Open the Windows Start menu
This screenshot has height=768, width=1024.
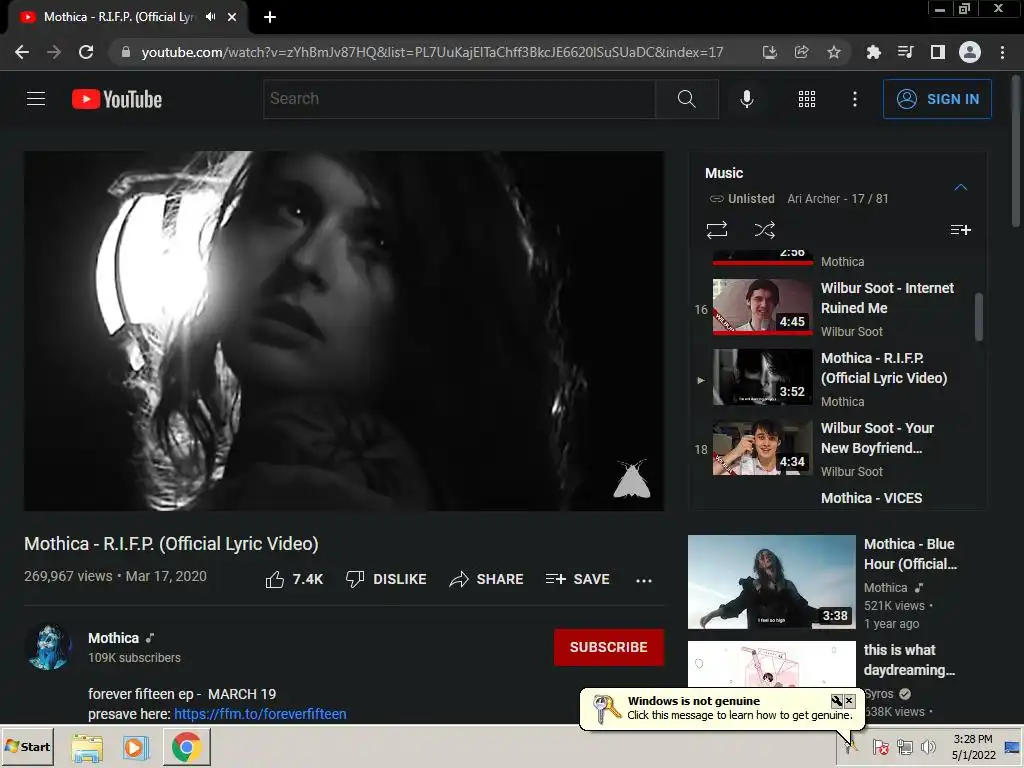point(27,746)
